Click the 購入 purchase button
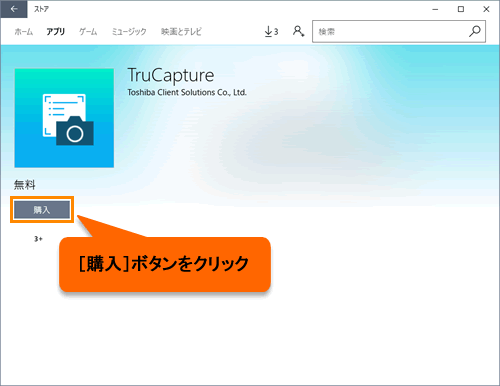The height and width of the screenshot is (386, 500). coord(42,210)
